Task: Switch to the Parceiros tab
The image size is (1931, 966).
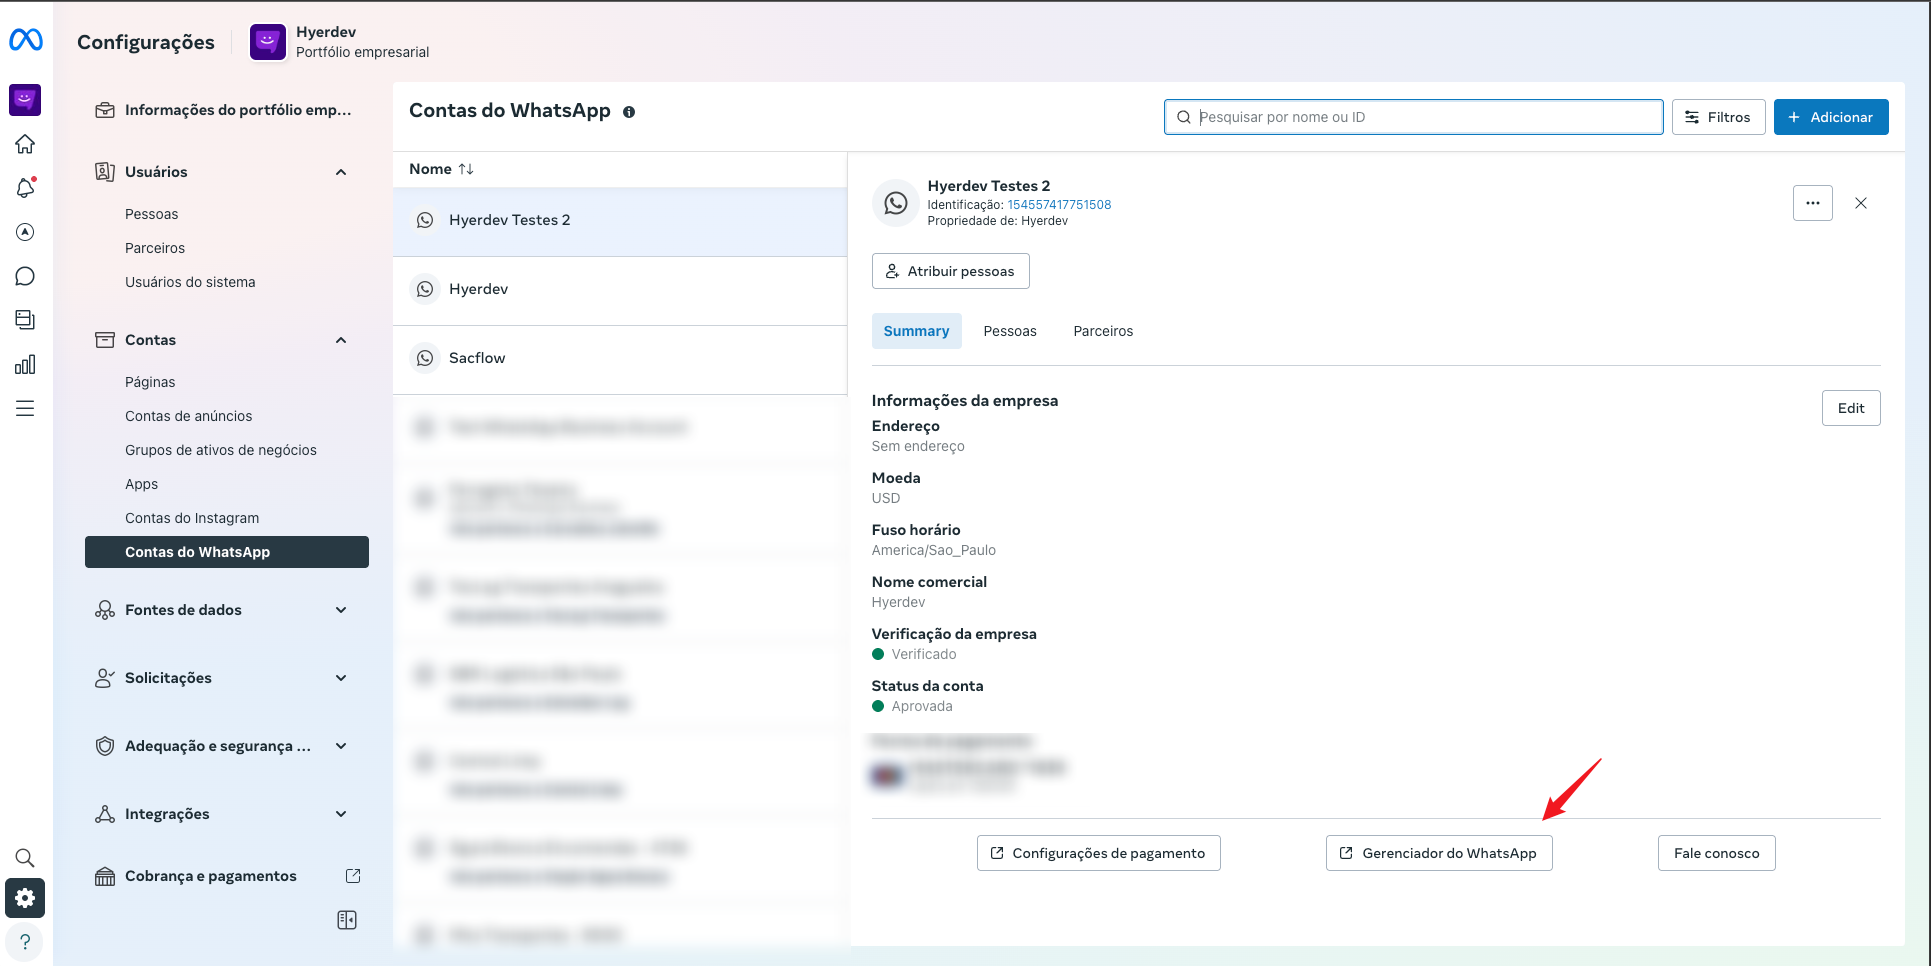Action: 1103,331
